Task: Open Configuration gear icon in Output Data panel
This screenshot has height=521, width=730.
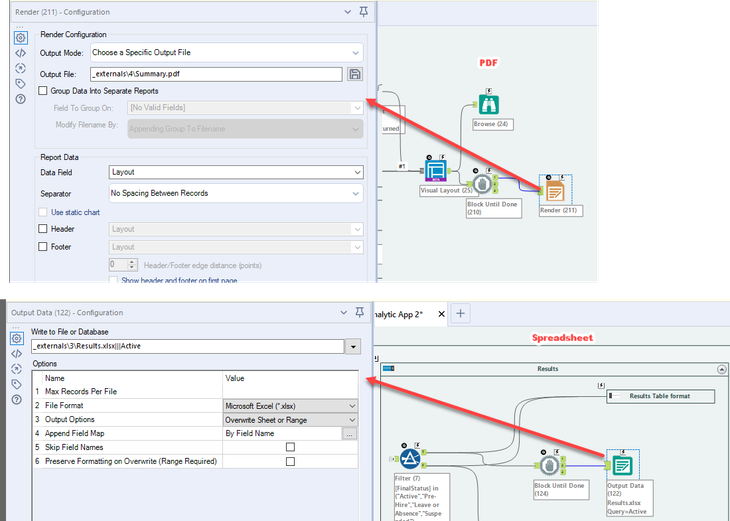Action: point(17,338)
